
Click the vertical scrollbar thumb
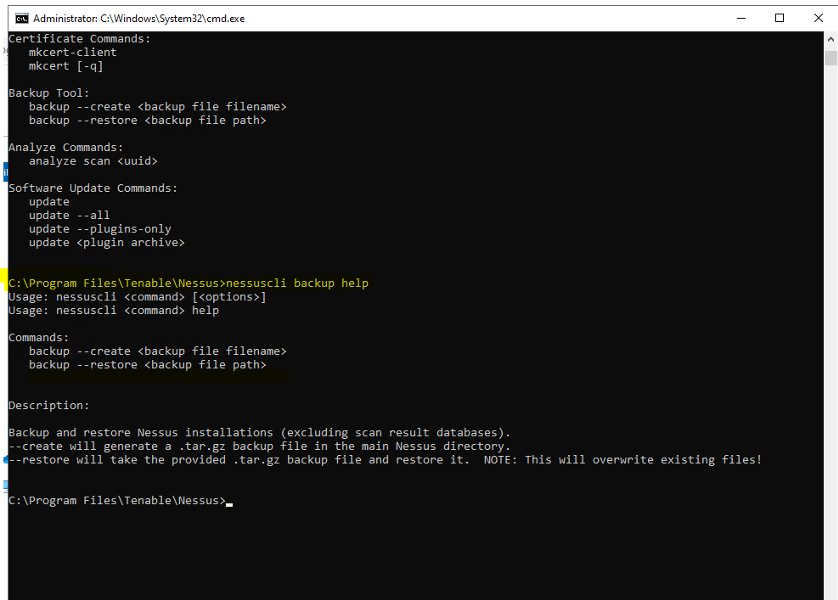point(831,58)
